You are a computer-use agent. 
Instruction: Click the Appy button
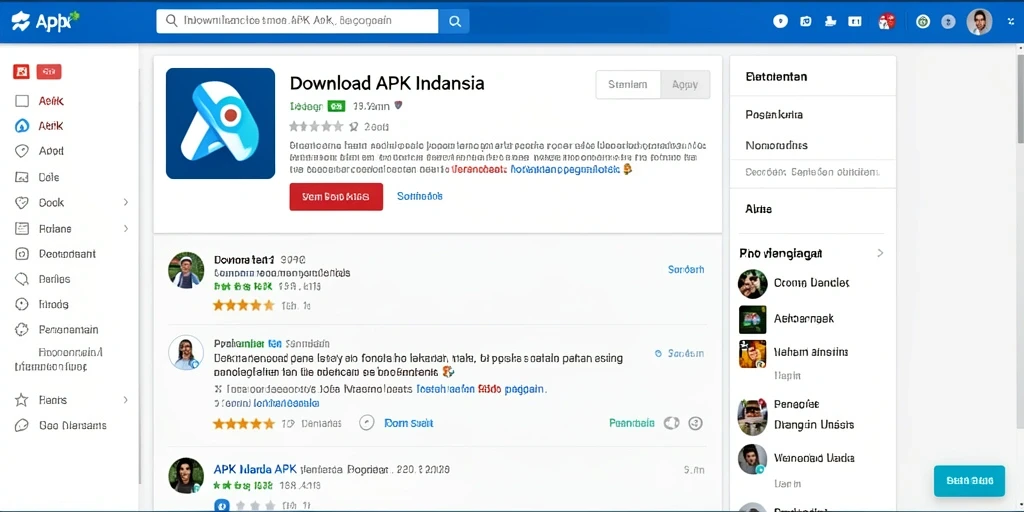[x=685, y=84]
